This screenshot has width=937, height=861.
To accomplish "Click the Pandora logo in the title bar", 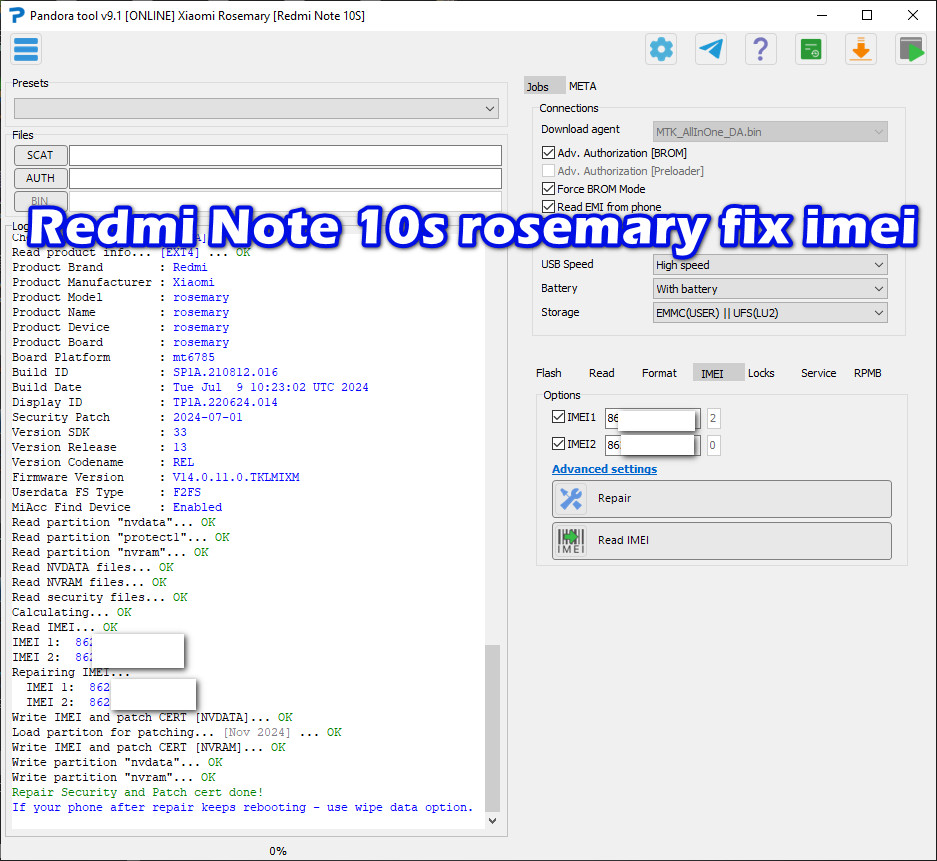I will point(16,15).
